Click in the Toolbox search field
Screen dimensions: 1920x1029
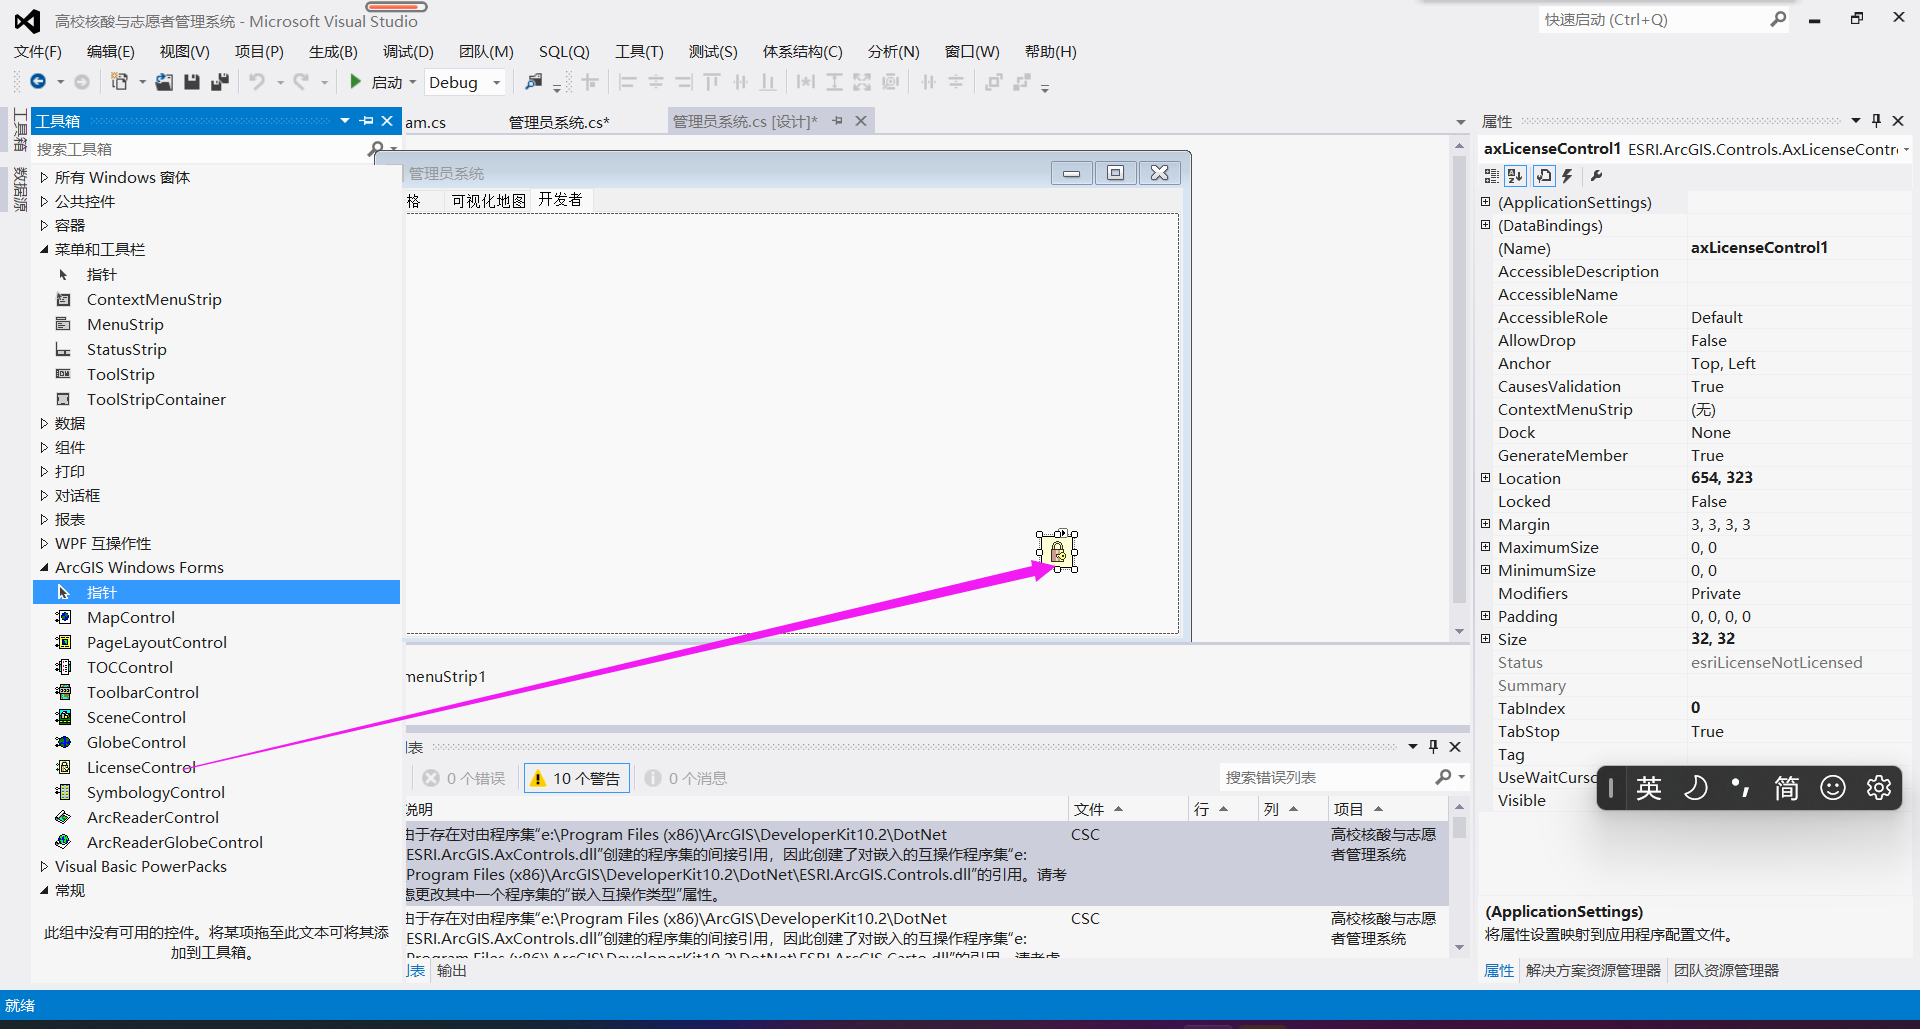[200, 149]
